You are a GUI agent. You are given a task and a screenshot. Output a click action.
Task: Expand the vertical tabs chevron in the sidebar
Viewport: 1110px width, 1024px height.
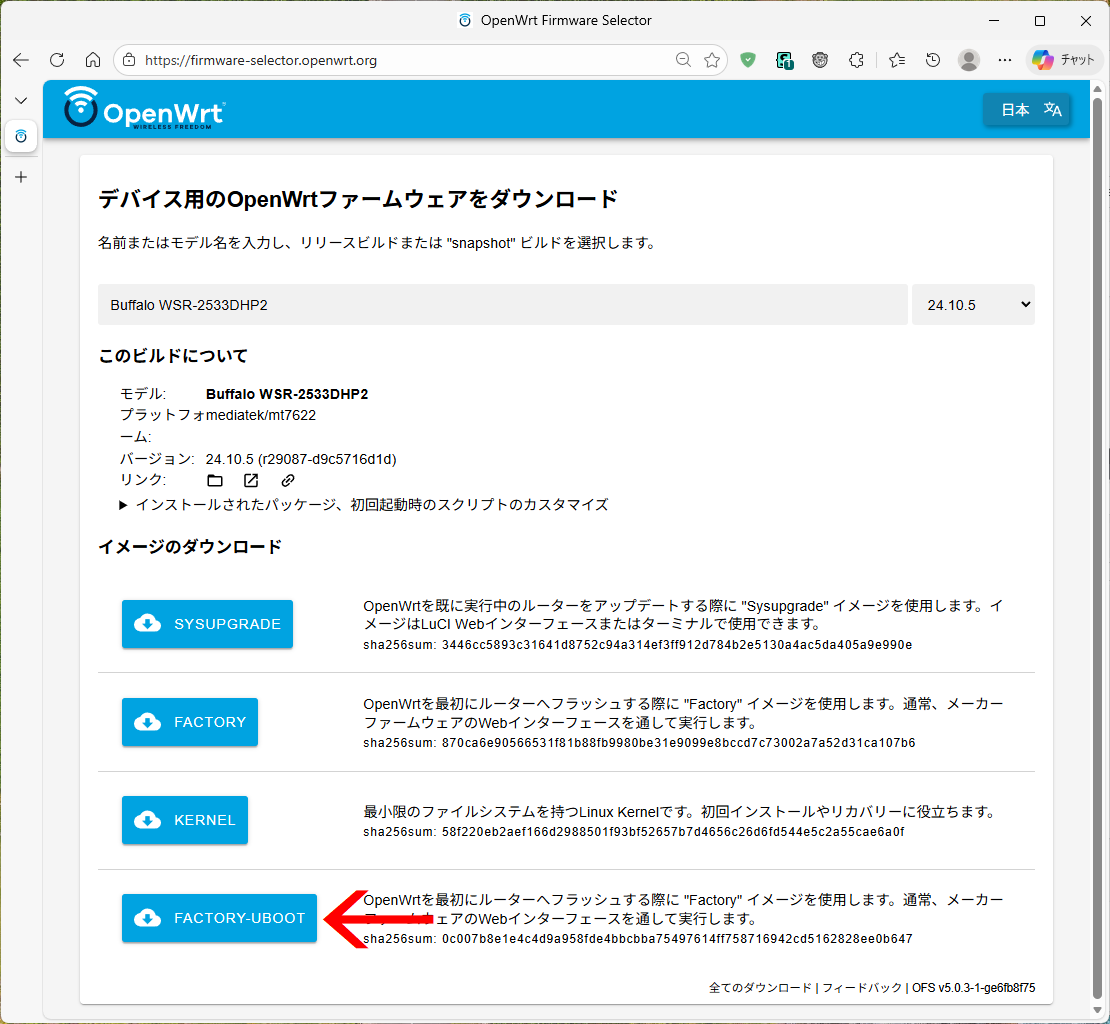21,100
